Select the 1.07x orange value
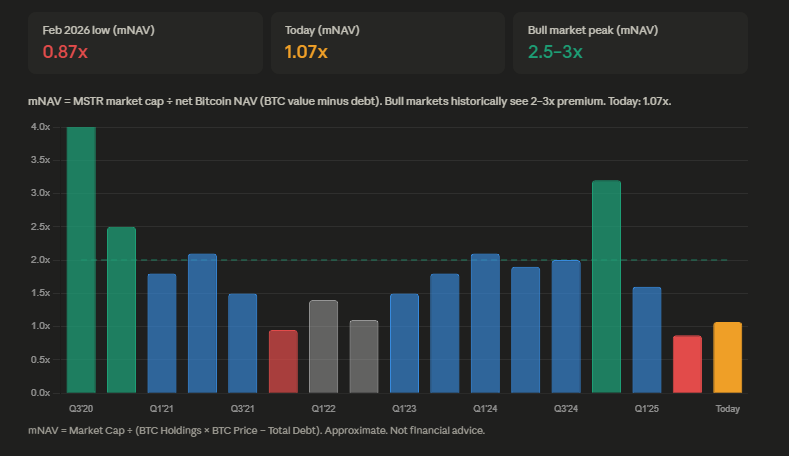The image size is (789, 456). 306,52
